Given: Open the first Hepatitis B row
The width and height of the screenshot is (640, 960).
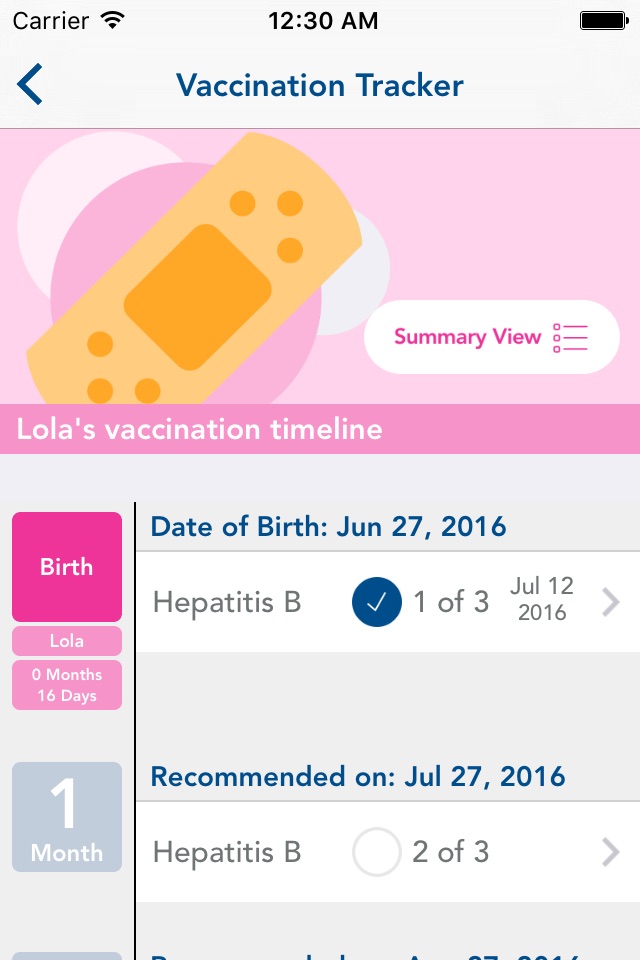Looking at the screenshot, I should 388,602.
